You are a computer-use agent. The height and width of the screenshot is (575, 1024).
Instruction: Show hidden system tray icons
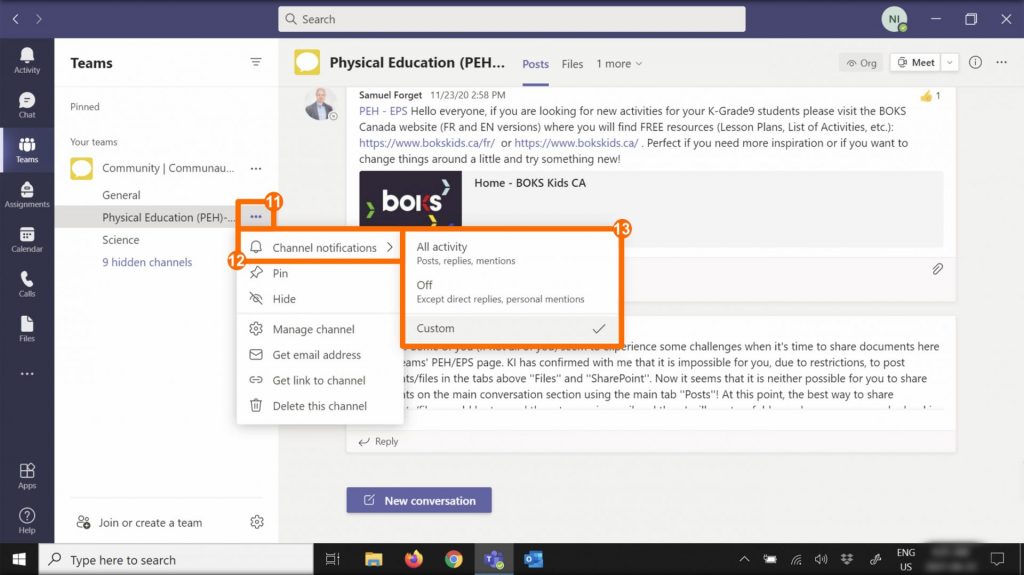pos(744,559)
